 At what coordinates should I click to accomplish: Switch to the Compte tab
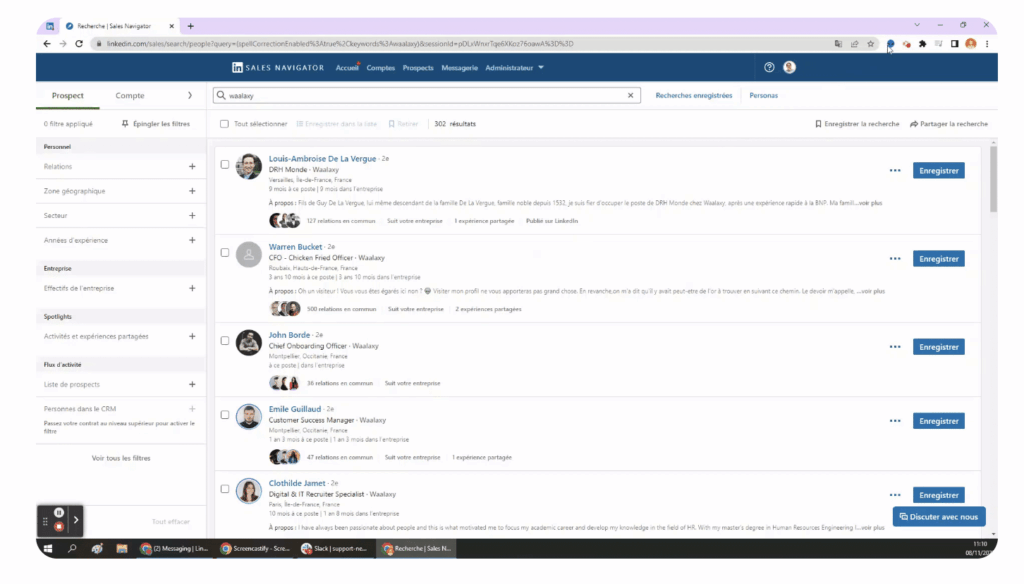click(x=130, y=96)
